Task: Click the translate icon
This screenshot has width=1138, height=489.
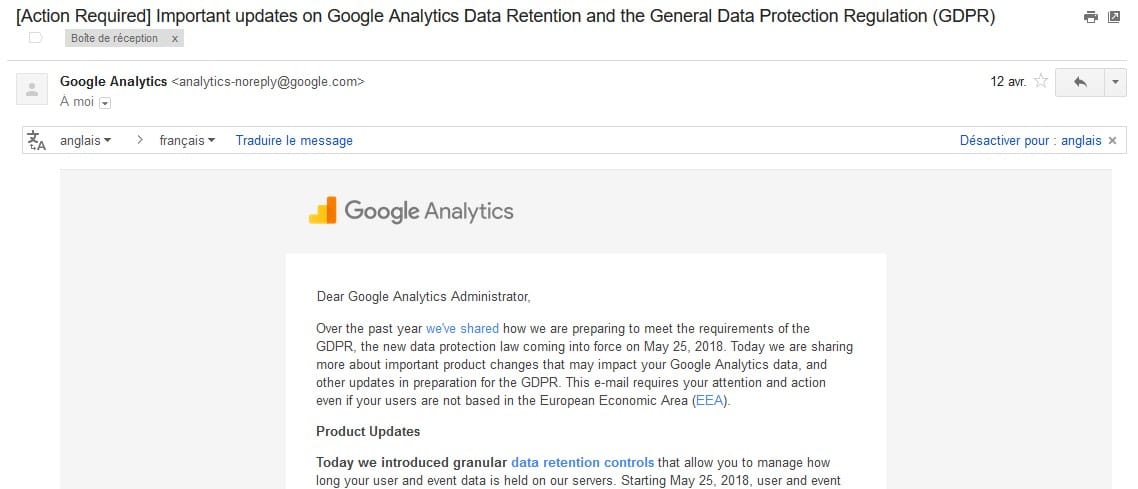Action: (37, 141)
